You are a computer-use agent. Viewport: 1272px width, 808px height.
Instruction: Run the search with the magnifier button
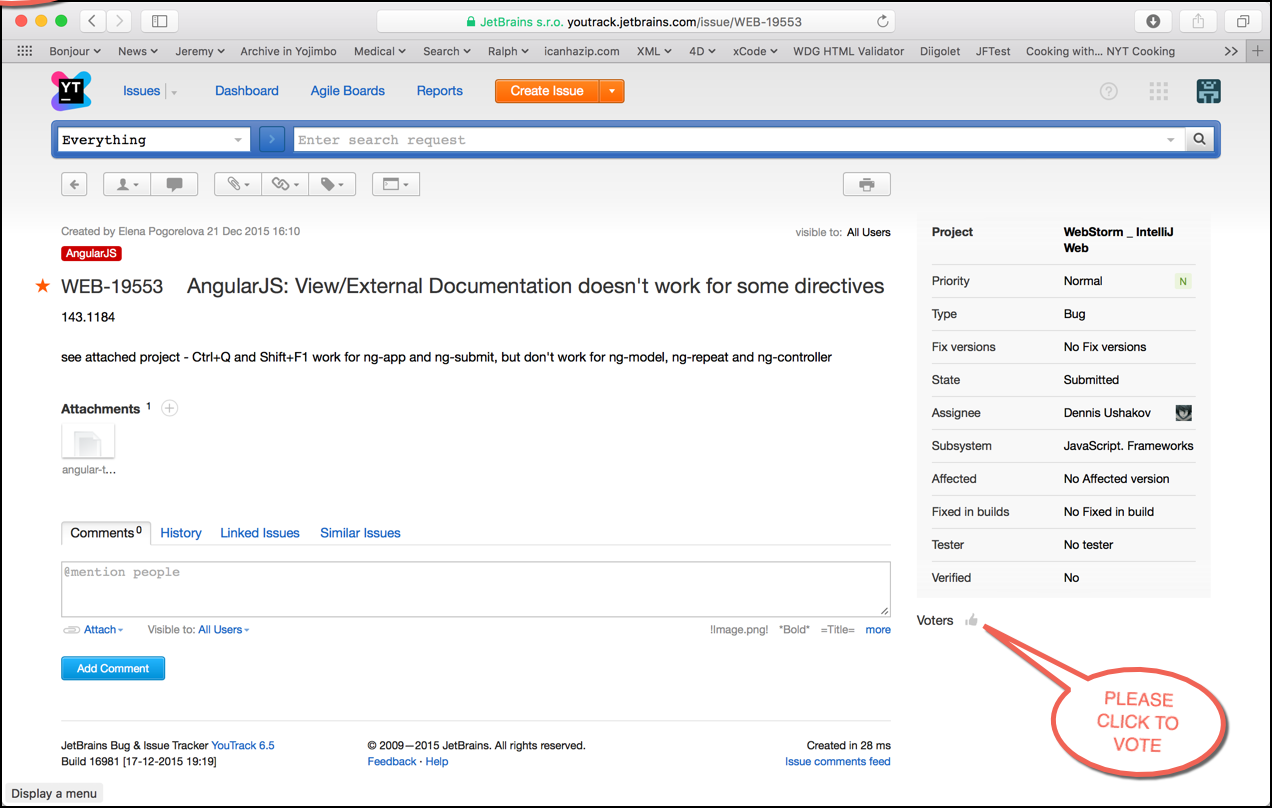tap(1200, 140)
